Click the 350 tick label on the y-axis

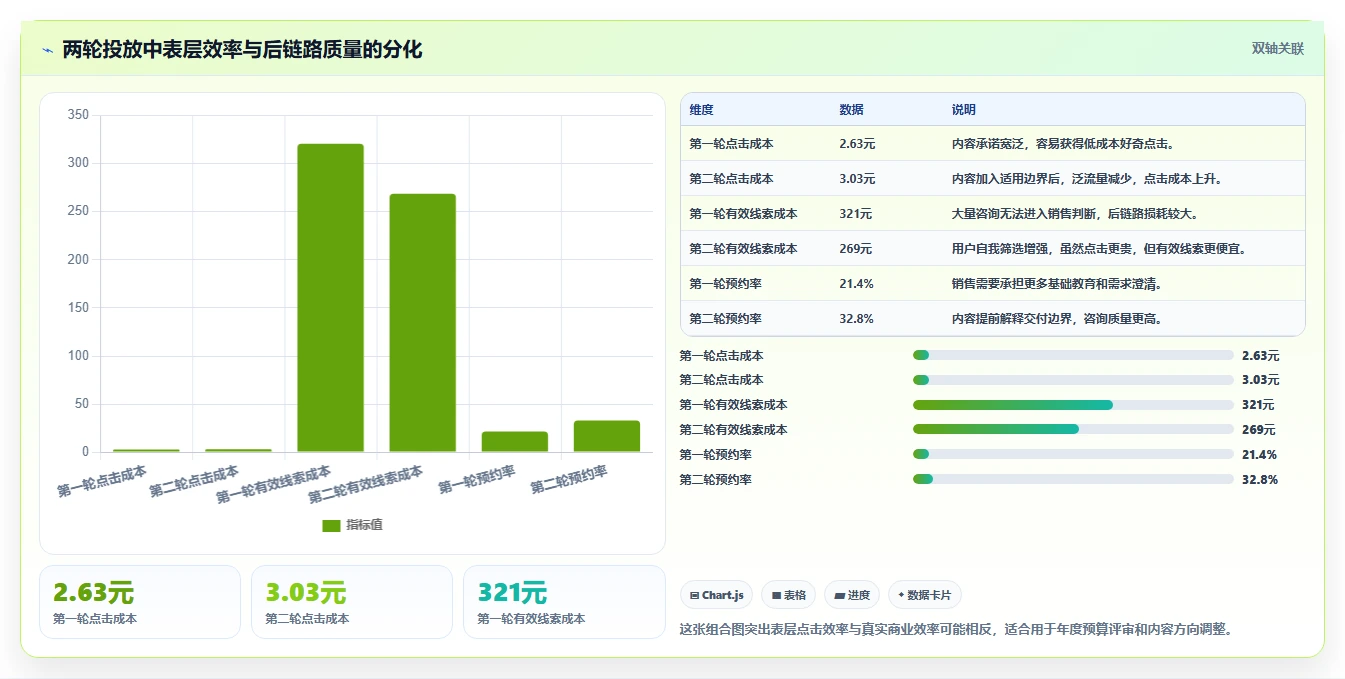point(78,115)
